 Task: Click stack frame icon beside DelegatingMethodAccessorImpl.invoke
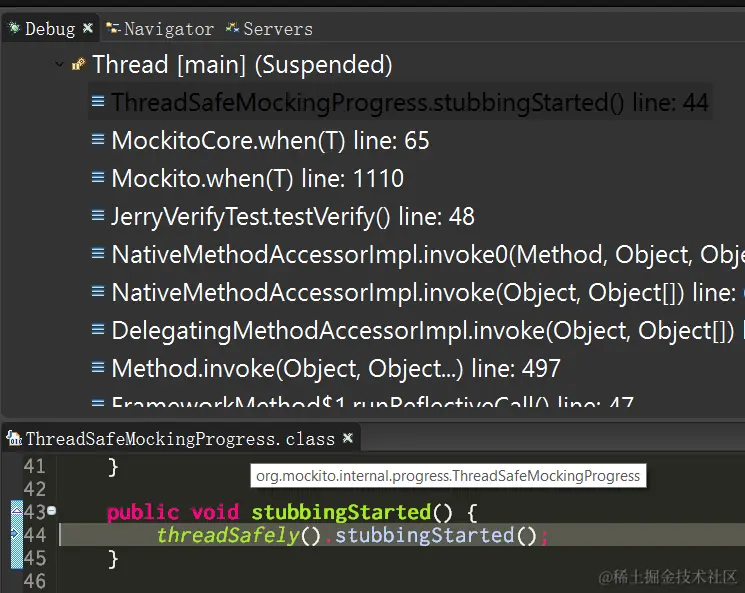[98, 329]
